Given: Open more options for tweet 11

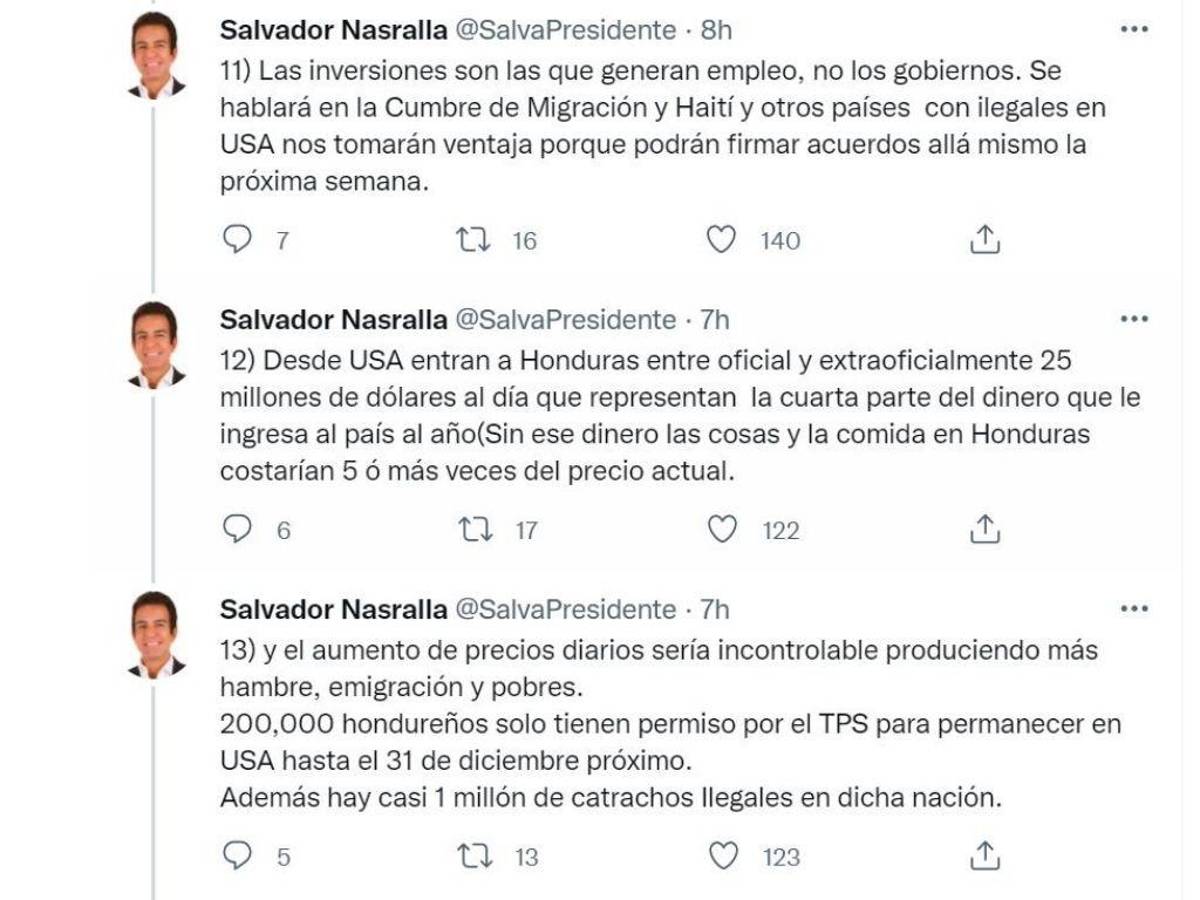Looking at the screenshot, I should (1133, 30).
